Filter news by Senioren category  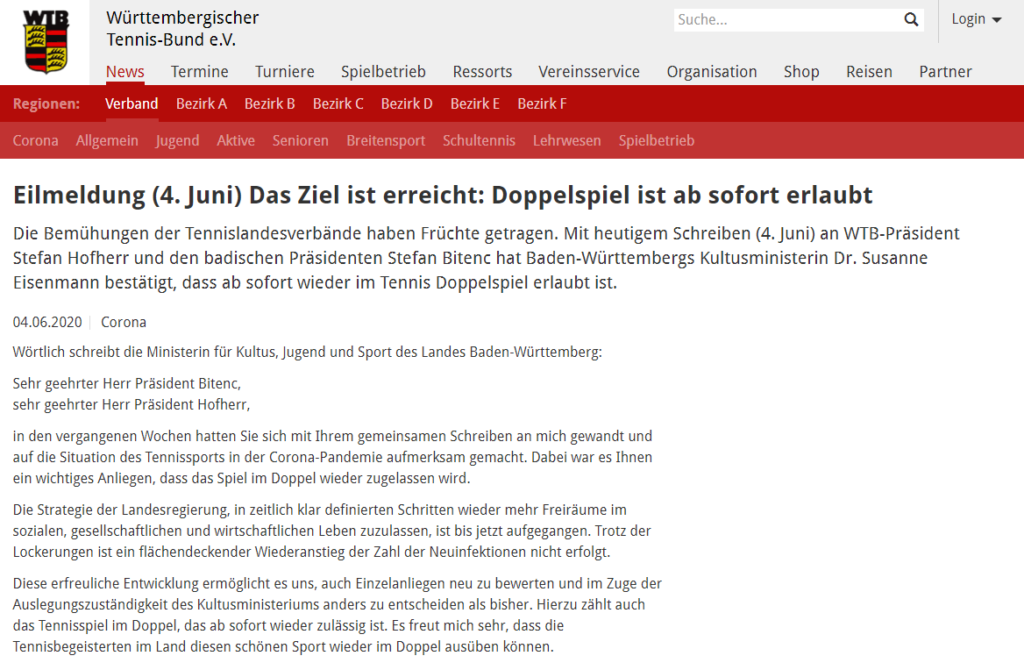pyautogui.click(x=300, y=140)
